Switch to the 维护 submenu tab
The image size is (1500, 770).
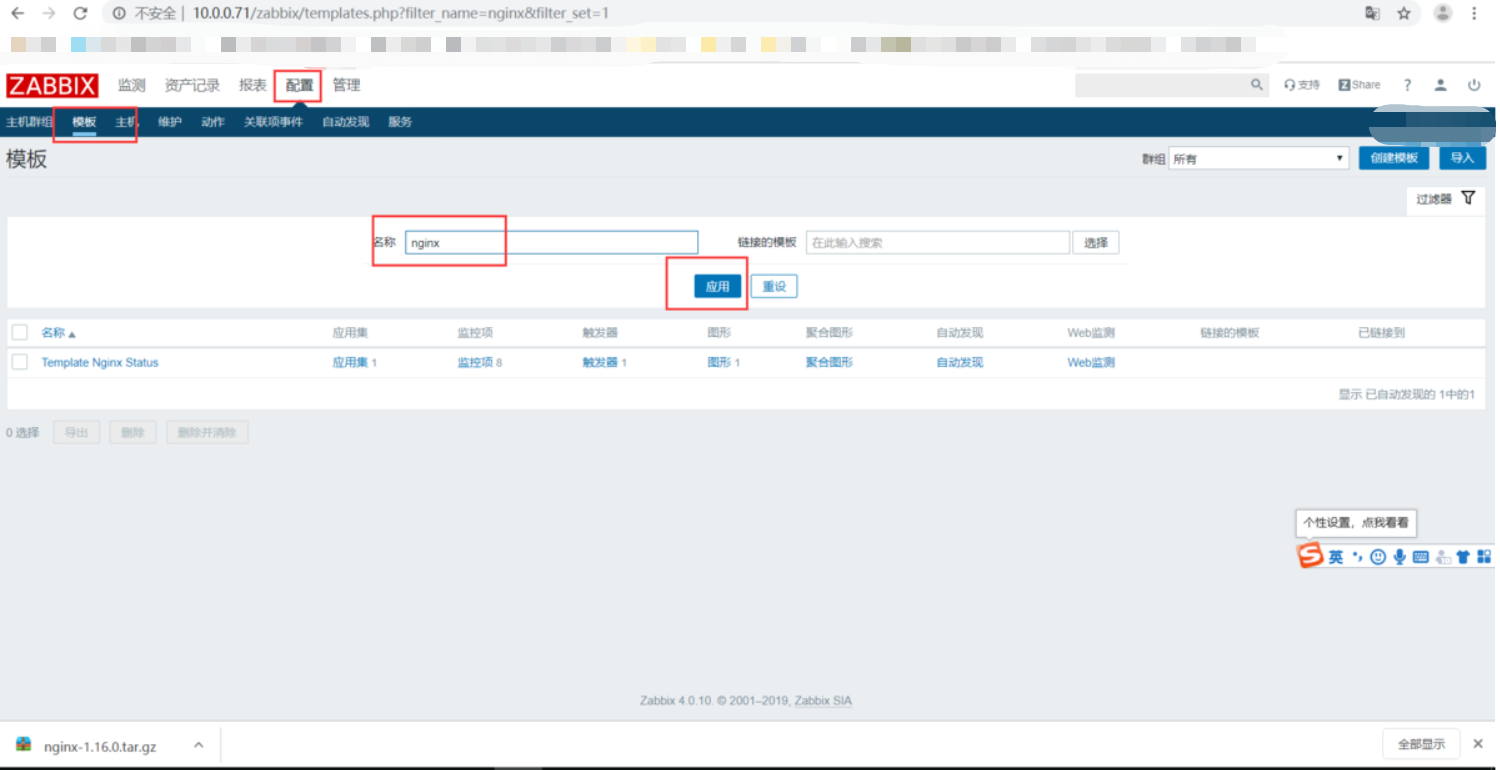[170, 122]
